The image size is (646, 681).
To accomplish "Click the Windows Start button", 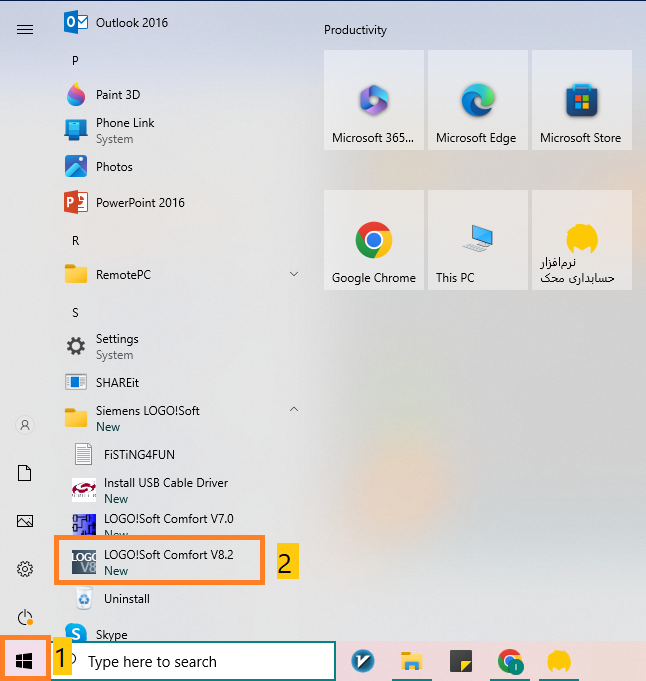I will pos(24,661).
